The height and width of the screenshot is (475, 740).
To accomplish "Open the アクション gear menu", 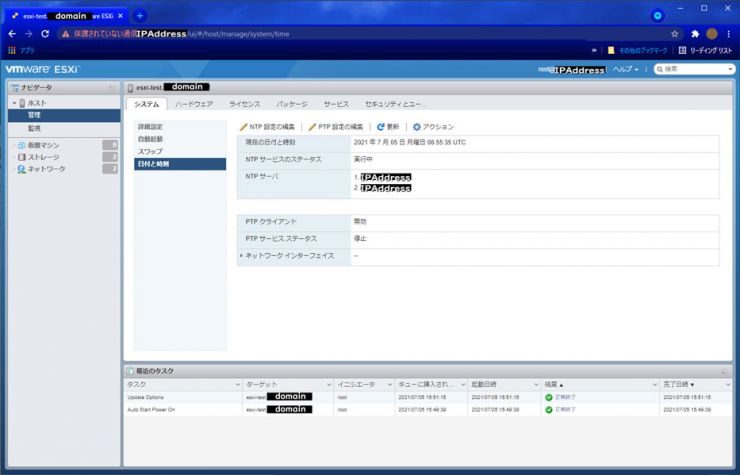I will pyautogui.click(x=433, y=127).
